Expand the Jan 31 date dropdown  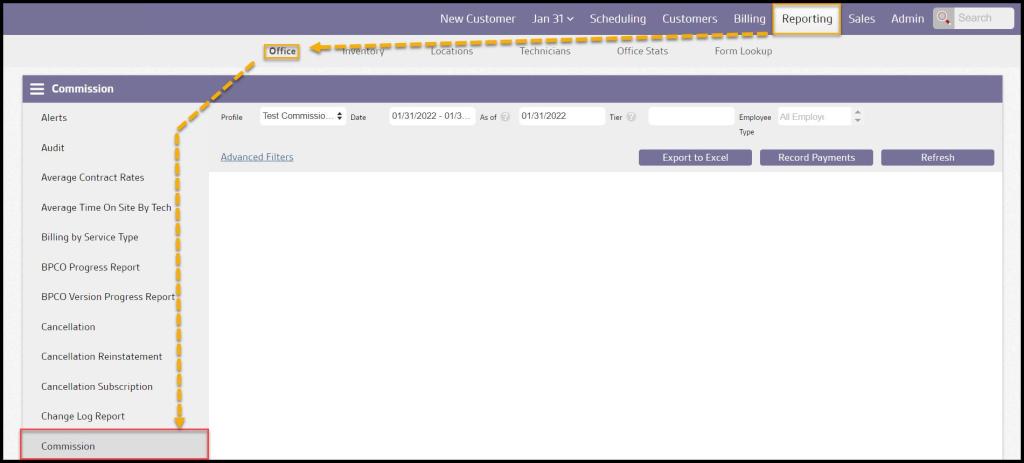(x=552, y=18)
